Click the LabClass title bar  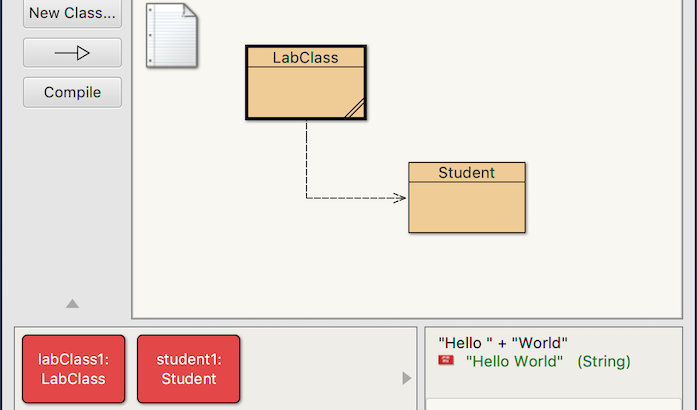click(x=306, y=58)
